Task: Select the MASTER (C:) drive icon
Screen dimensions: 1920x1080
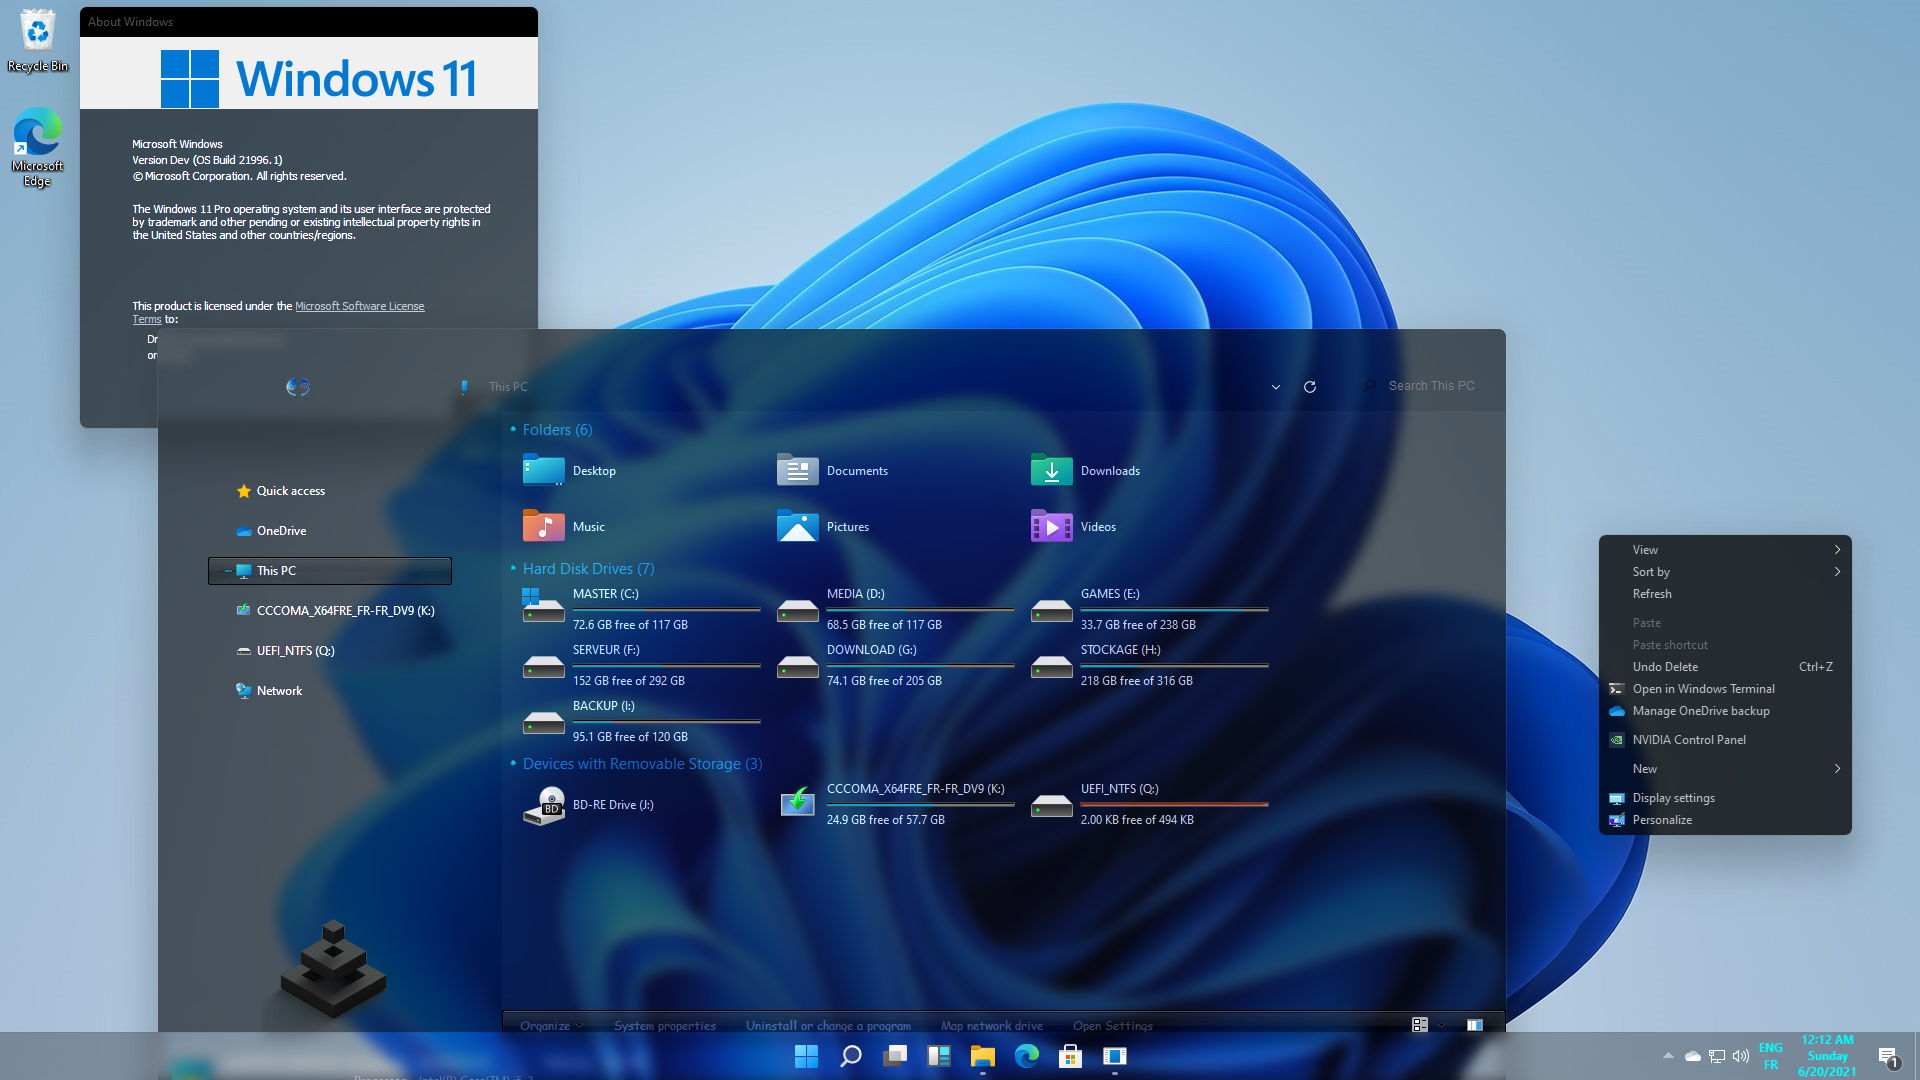Action: tap(543, 606)
